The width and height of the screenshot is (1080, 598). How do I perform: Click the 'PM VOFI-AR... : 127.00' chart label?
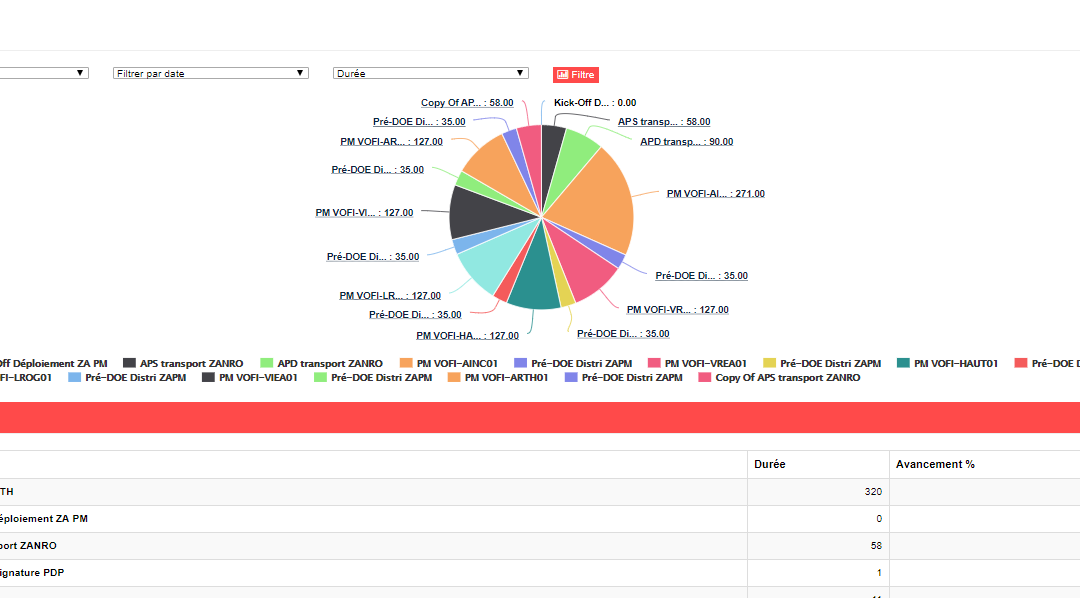tap(391, 142)
